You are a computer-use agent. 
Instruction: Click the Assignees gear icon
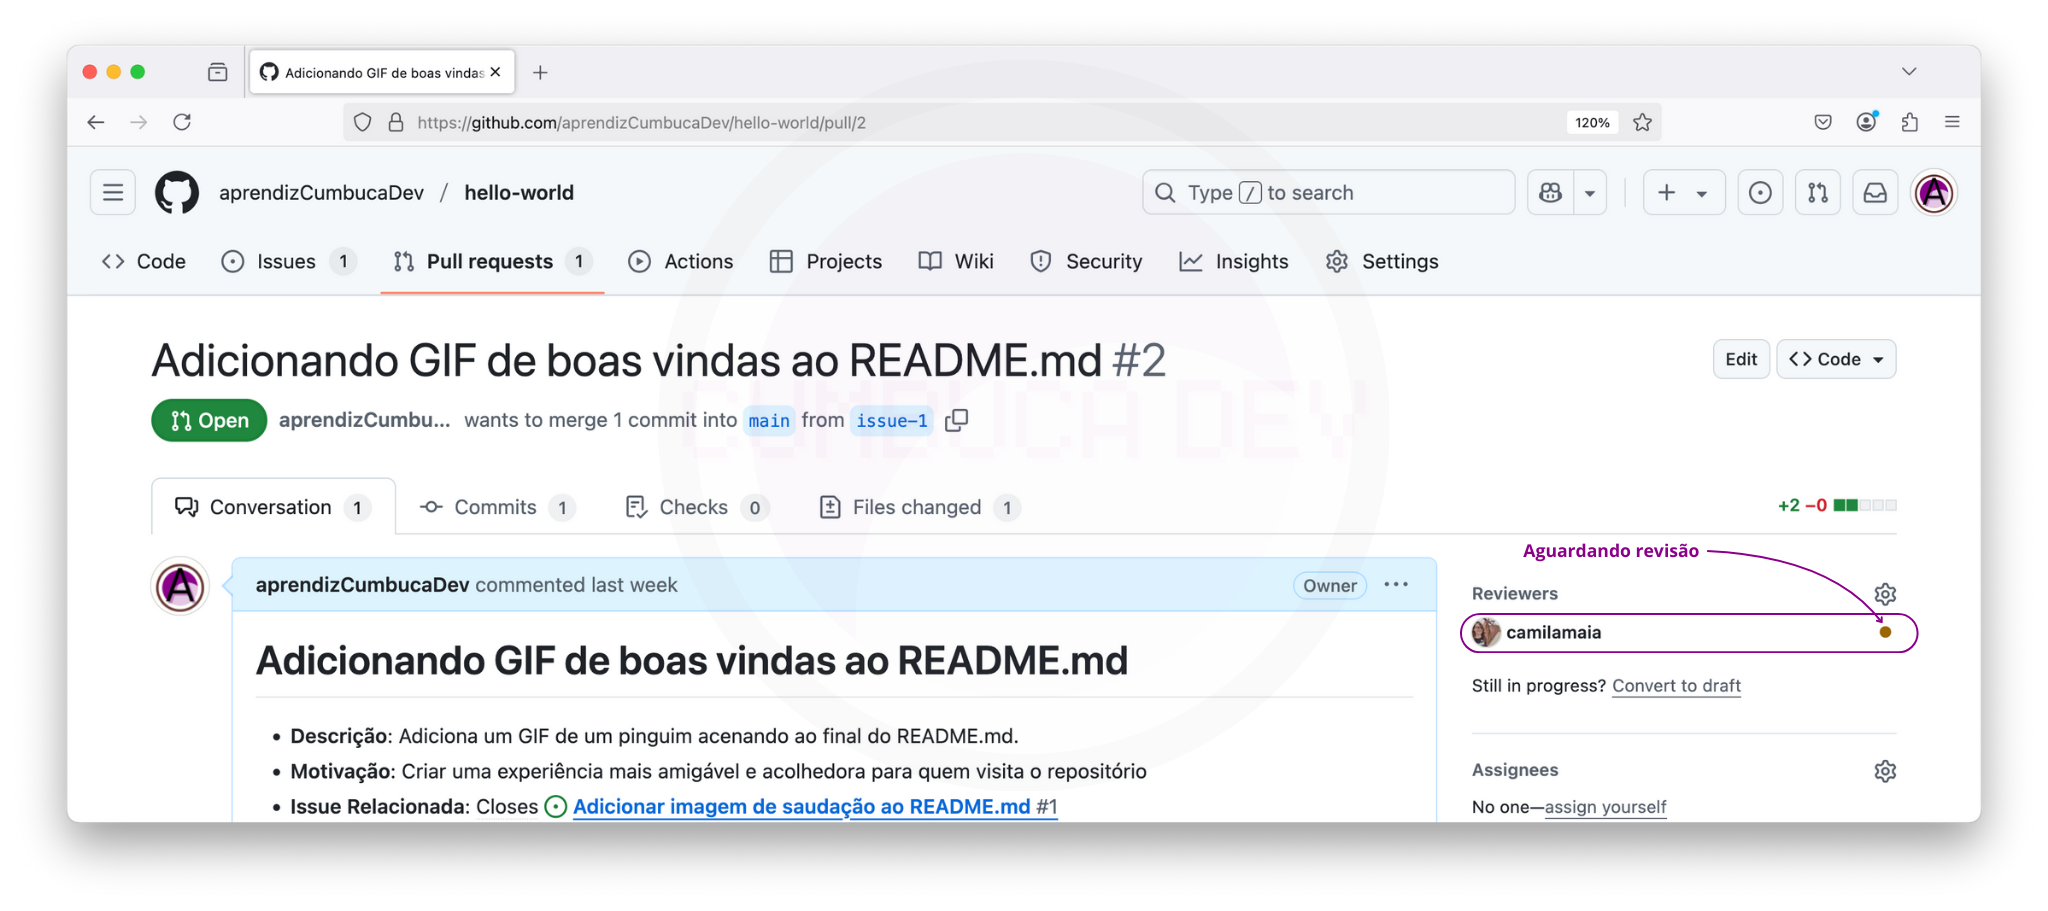pyautogui.click(x=1885, y=771)
